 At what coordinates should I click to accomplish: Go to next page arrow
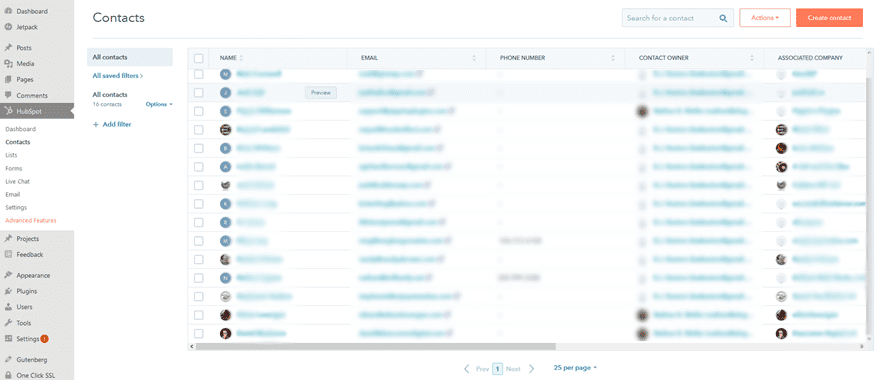(531, 369)
